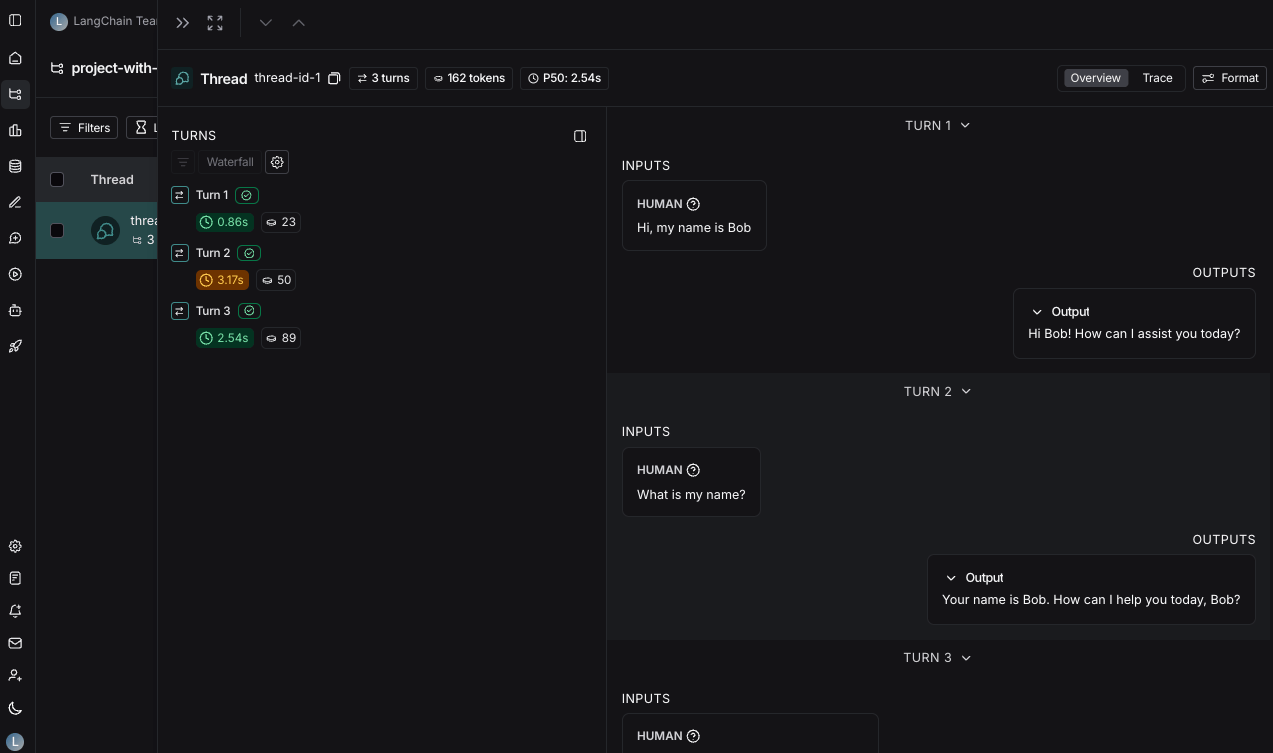This screenshot has height=753, width=1273.
Task: Open the Tracing projects sidebar icon
Action: [15, 94]
